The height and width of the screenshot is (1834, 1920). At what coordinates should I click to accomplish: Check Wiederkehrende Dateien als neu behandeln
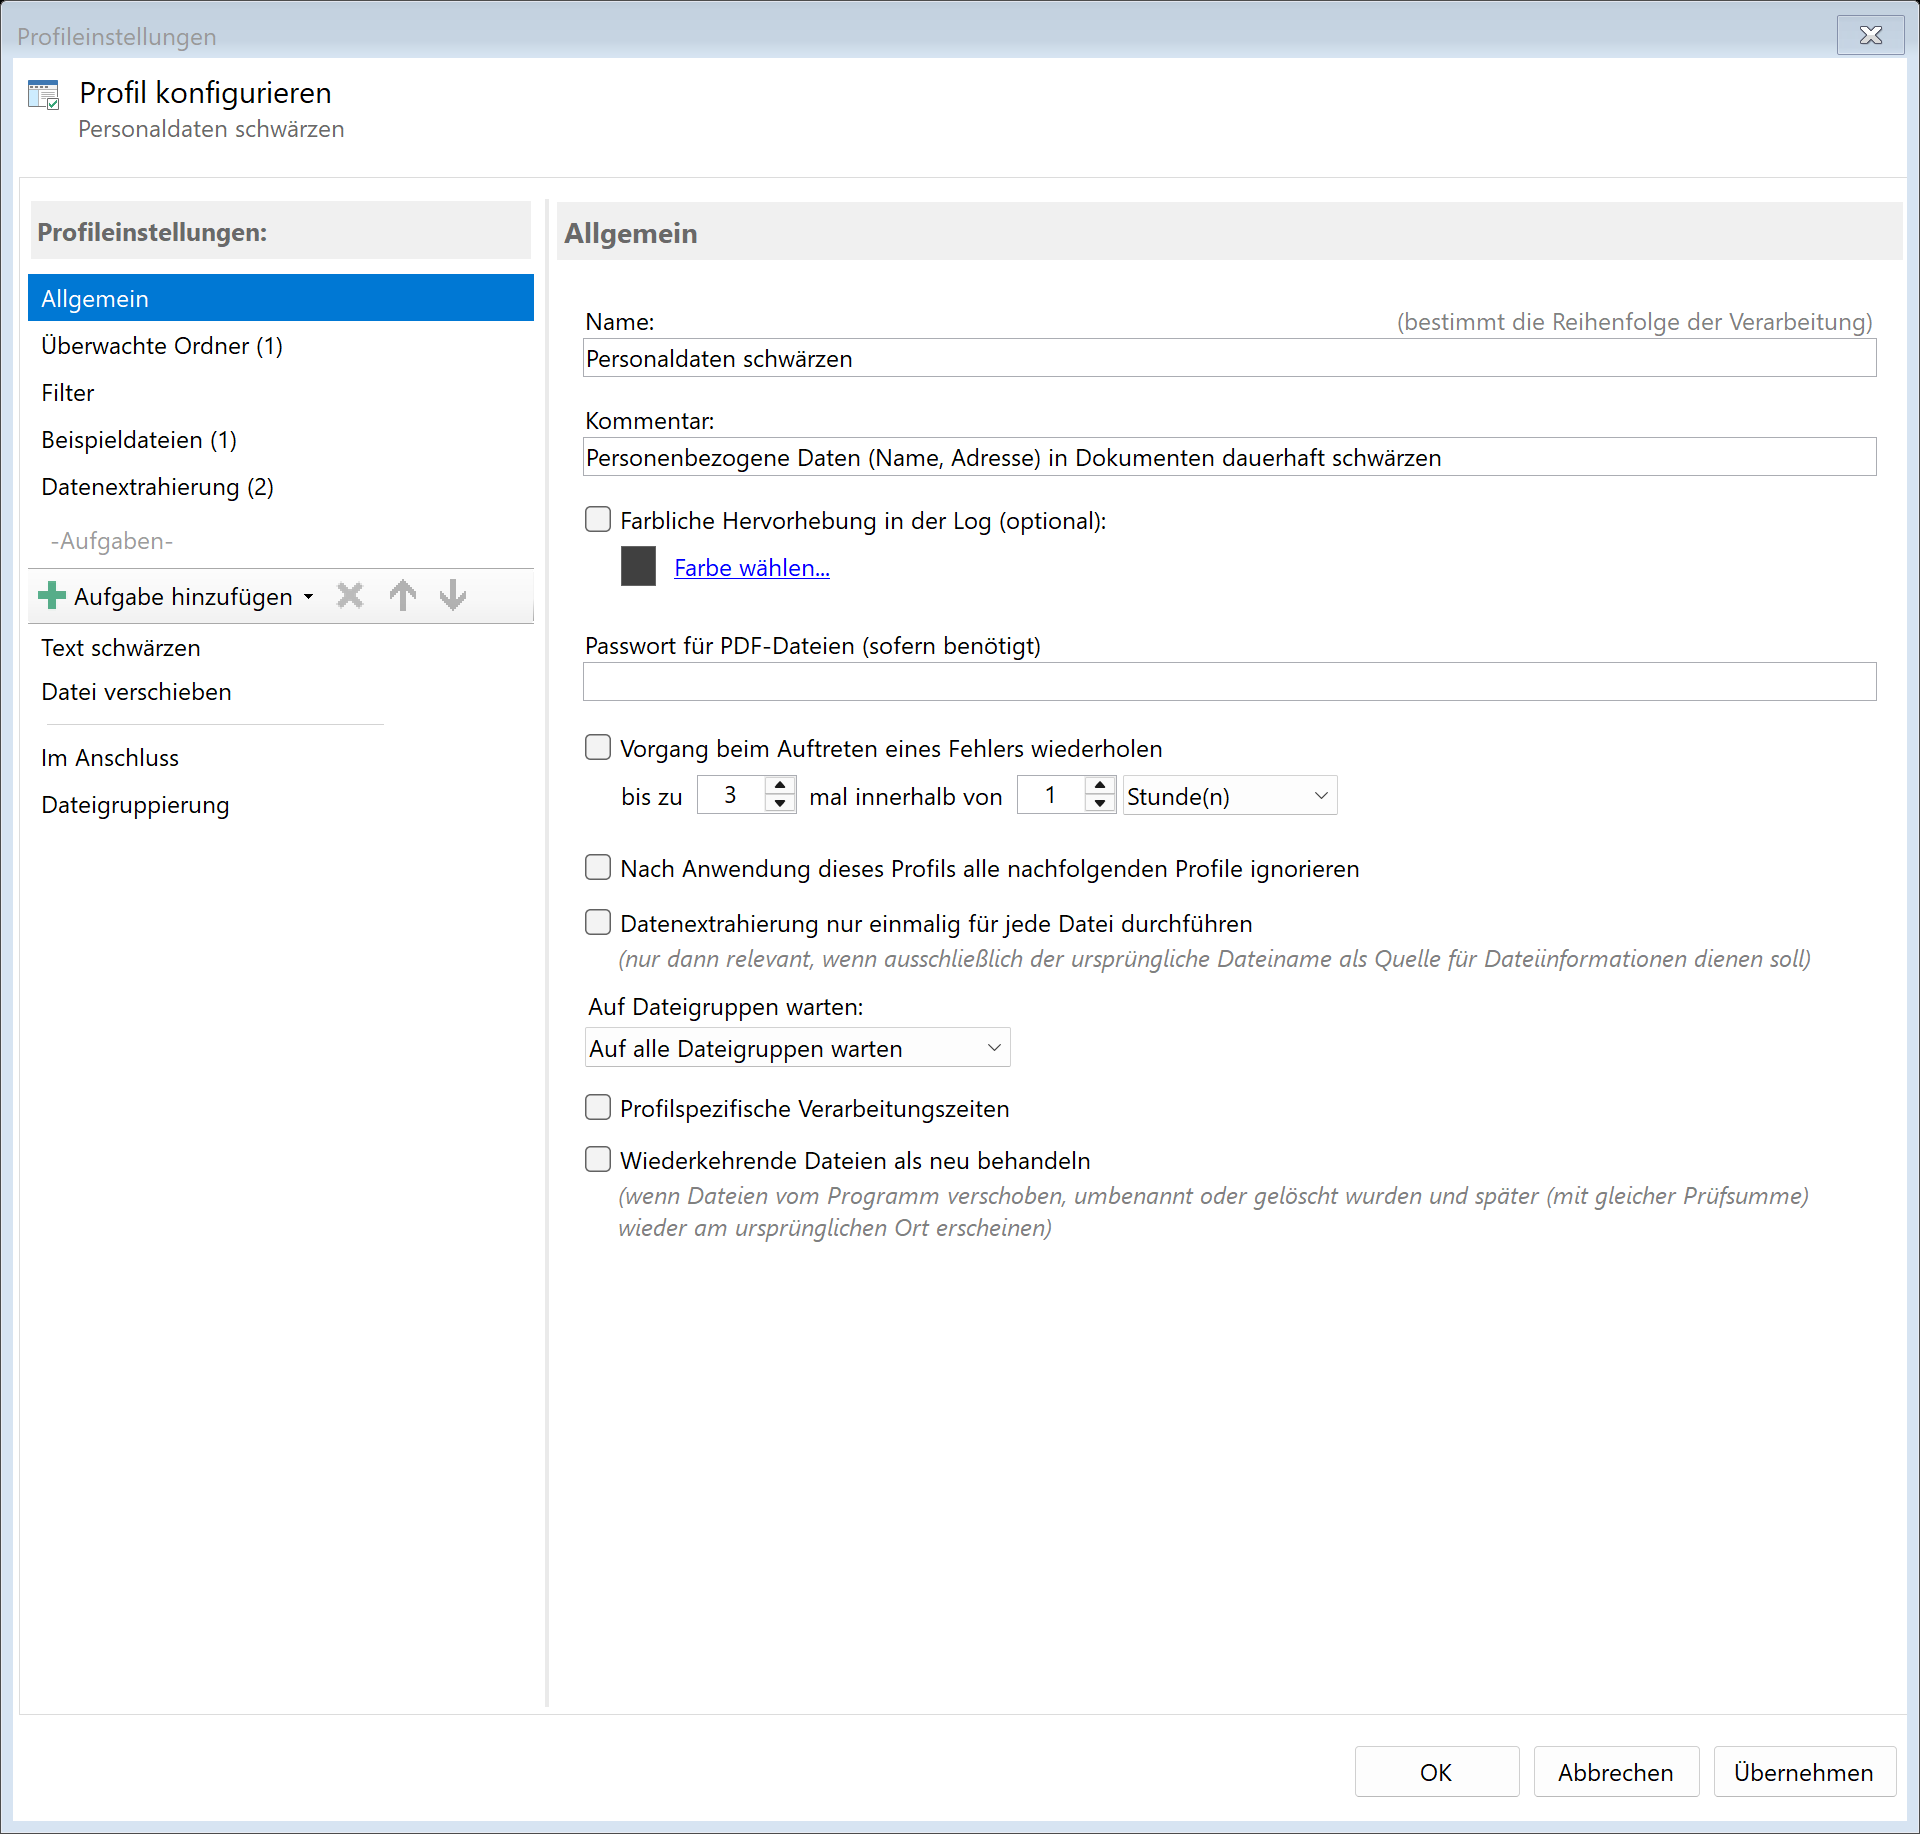click(x=598, y=1159)
